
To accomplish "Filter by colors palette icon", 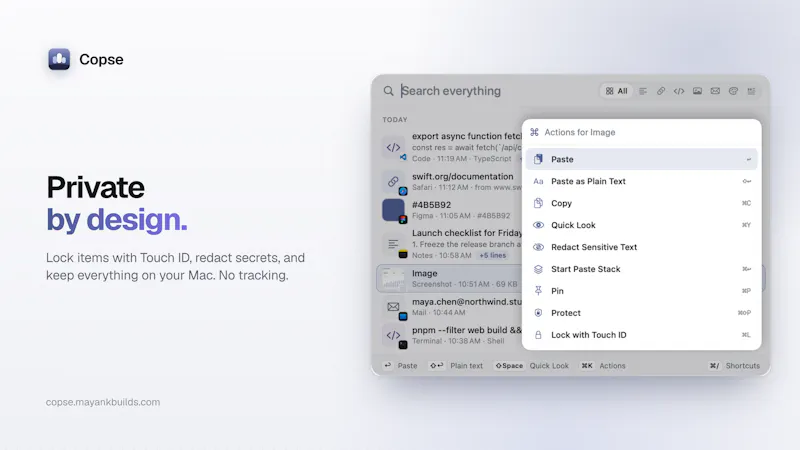I will pyautogui.click(x=733, y=91).
